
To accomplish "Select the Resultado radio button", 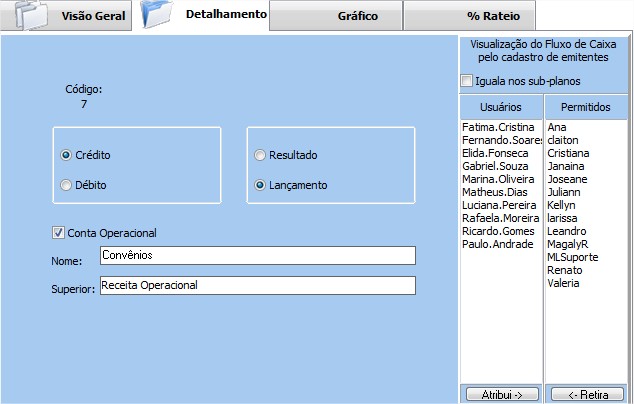I will coord(260,155).
